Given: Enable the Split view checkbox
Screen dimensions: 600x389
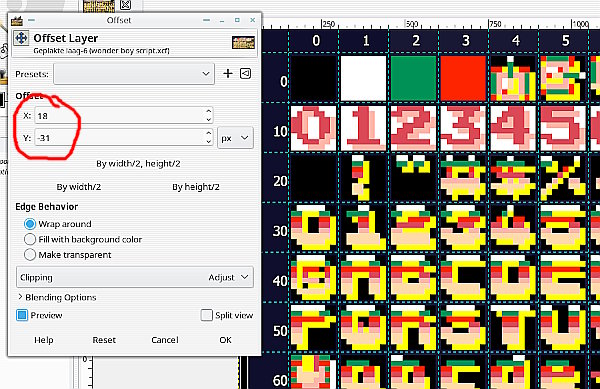Looking at the screenshot, I should pos(227,315).
